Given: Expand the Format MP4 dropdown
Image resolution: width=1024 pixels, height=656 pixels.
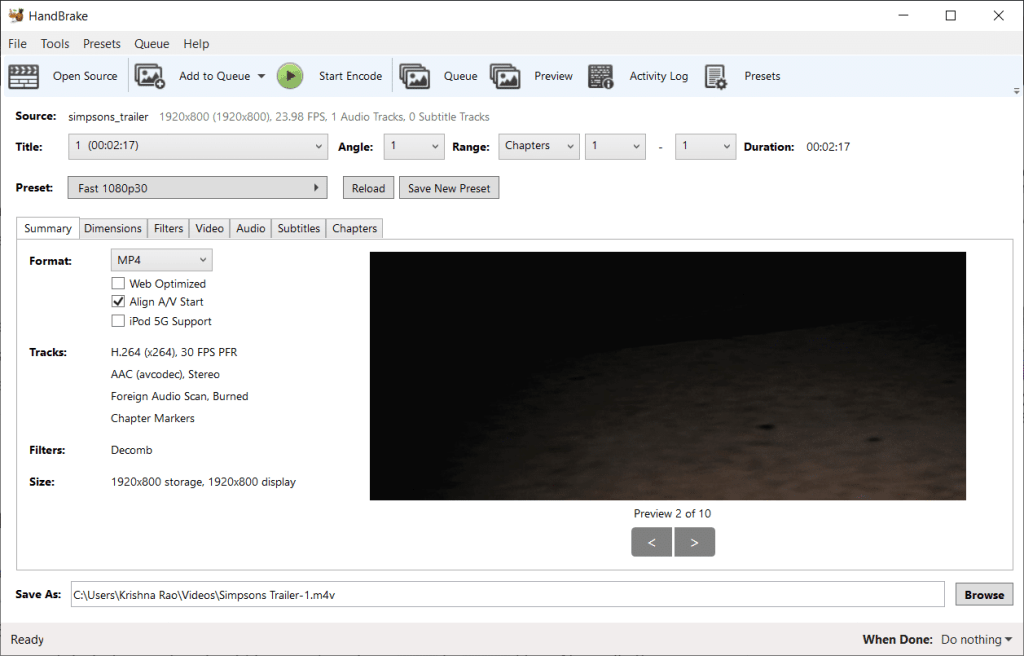Looking at the screenshot, I should click(x=161, y=260).
